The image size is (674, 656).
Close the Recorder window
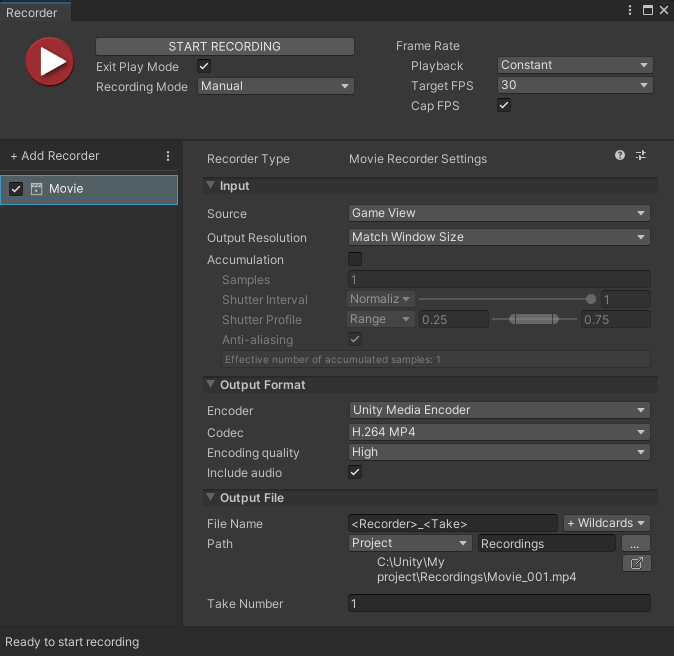point(664,10)
